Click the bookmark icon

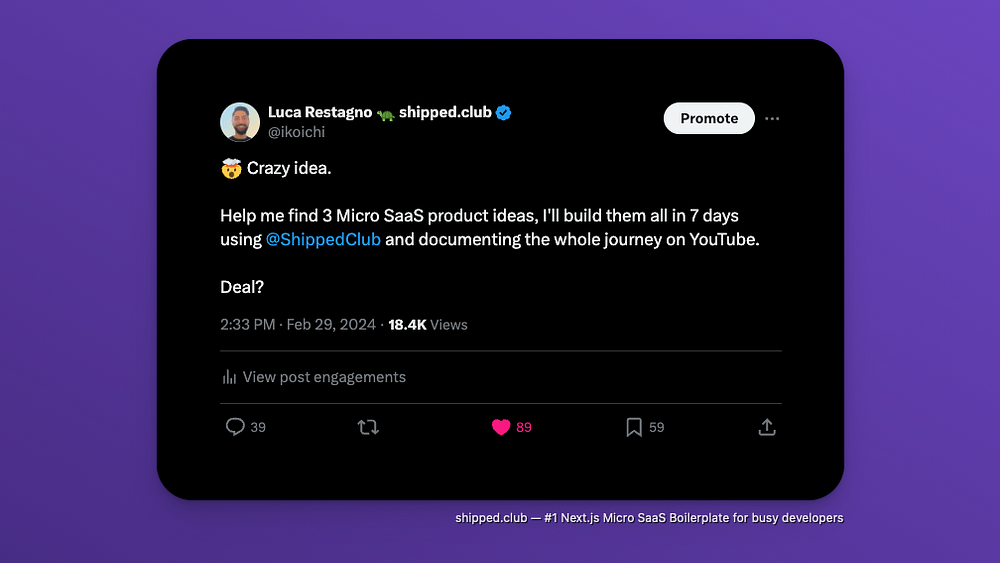pos(634,427)
